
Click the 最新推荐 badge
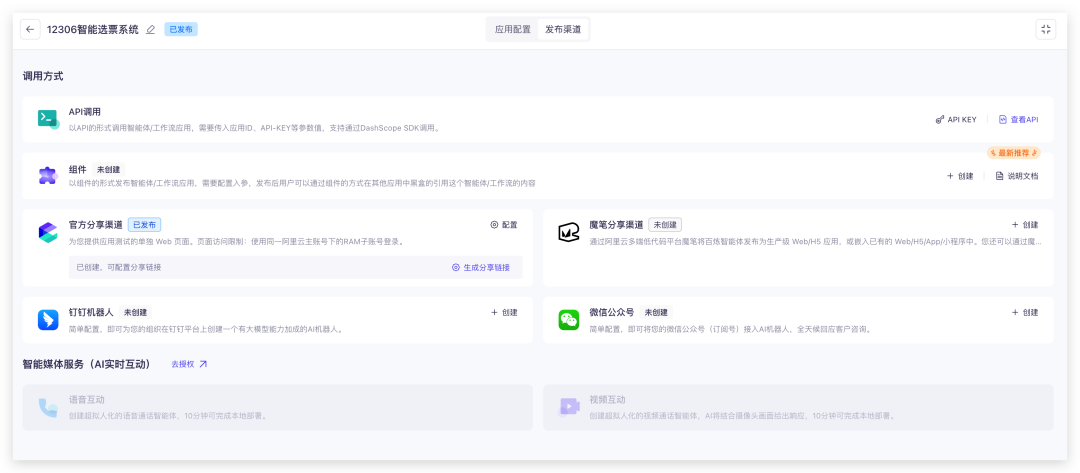(x=1013, y=153)
